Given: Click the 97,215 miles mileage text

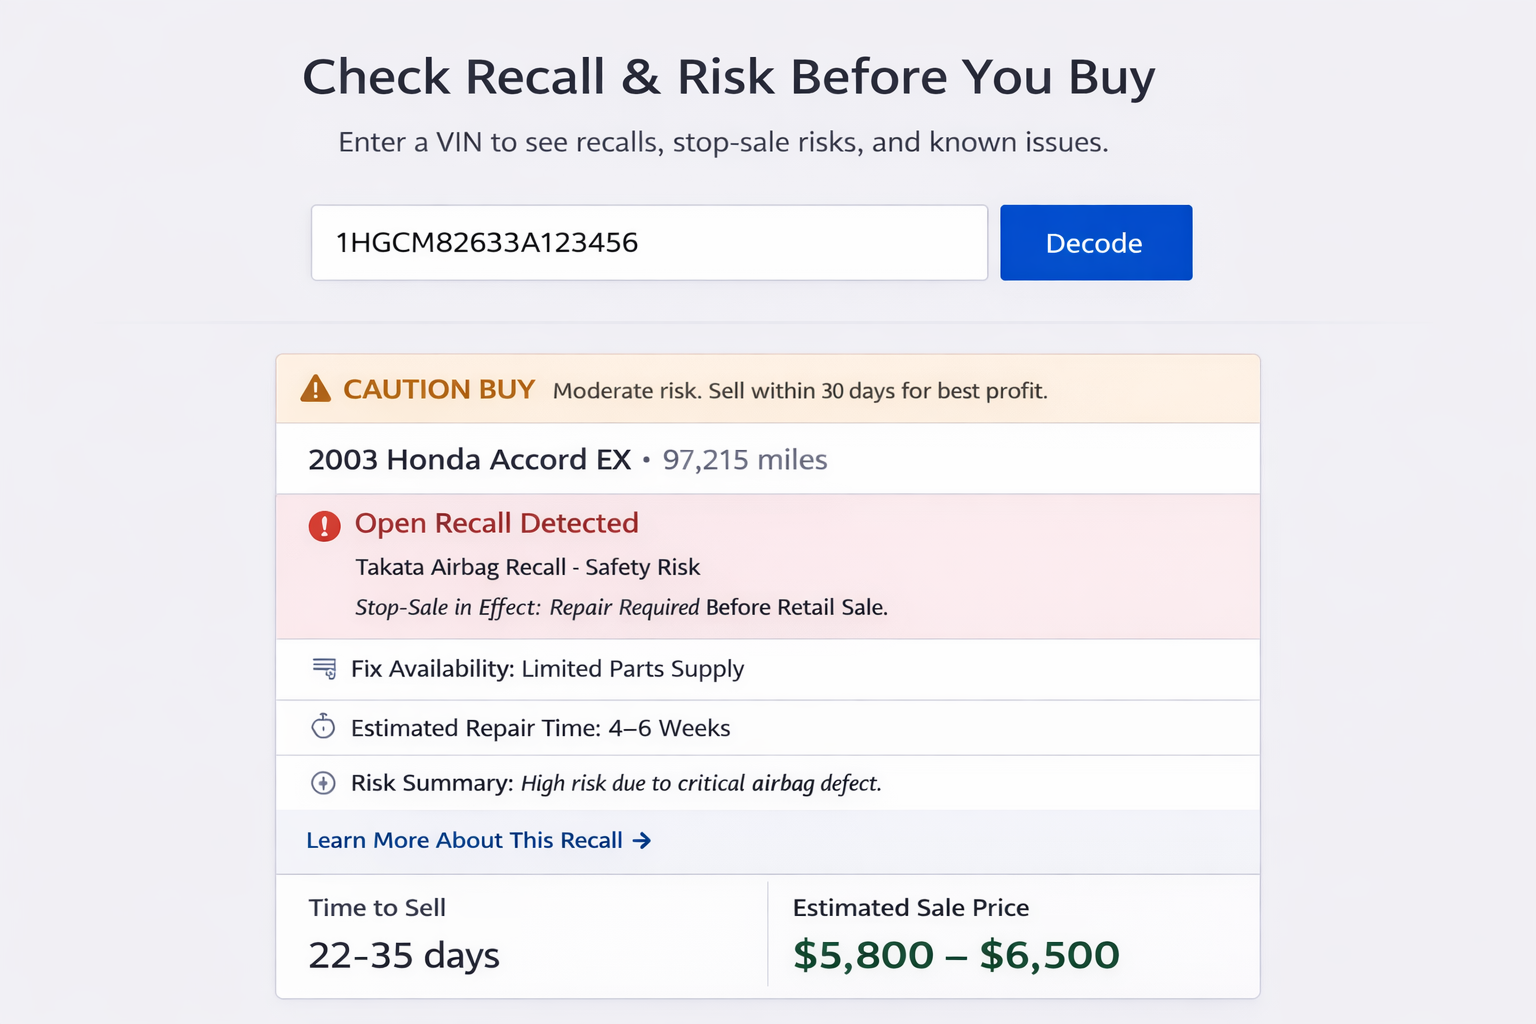Looking at the screenshot, I should [745, 460].
